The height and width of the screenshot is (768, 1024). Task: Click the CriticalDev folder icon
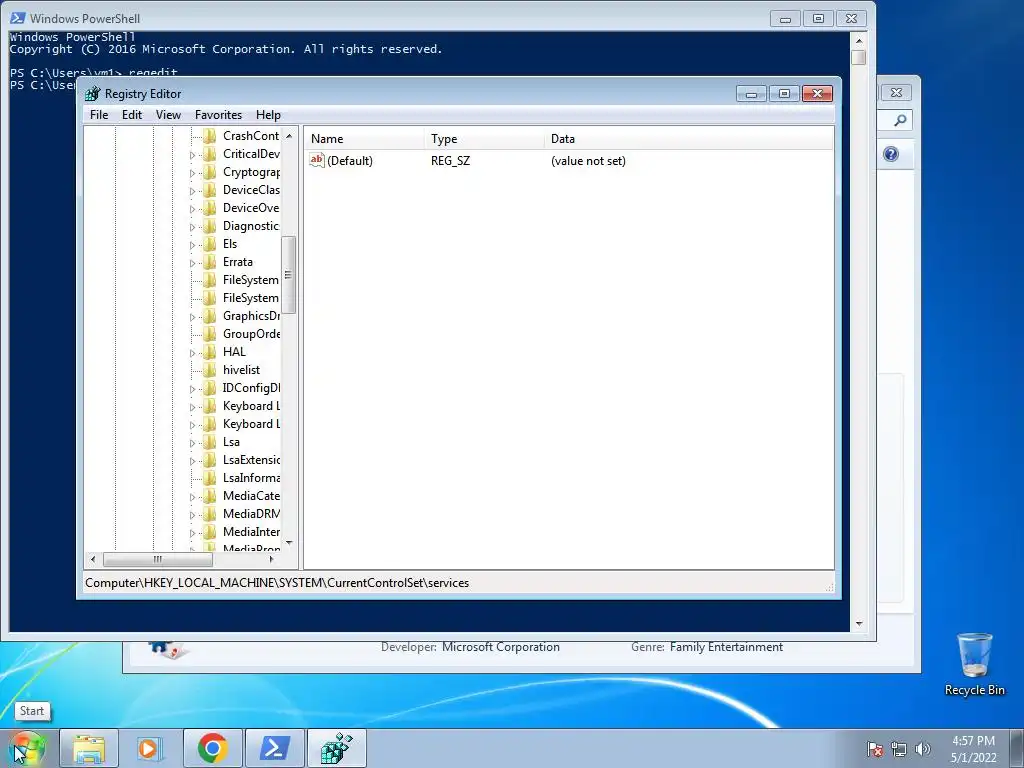210,154
